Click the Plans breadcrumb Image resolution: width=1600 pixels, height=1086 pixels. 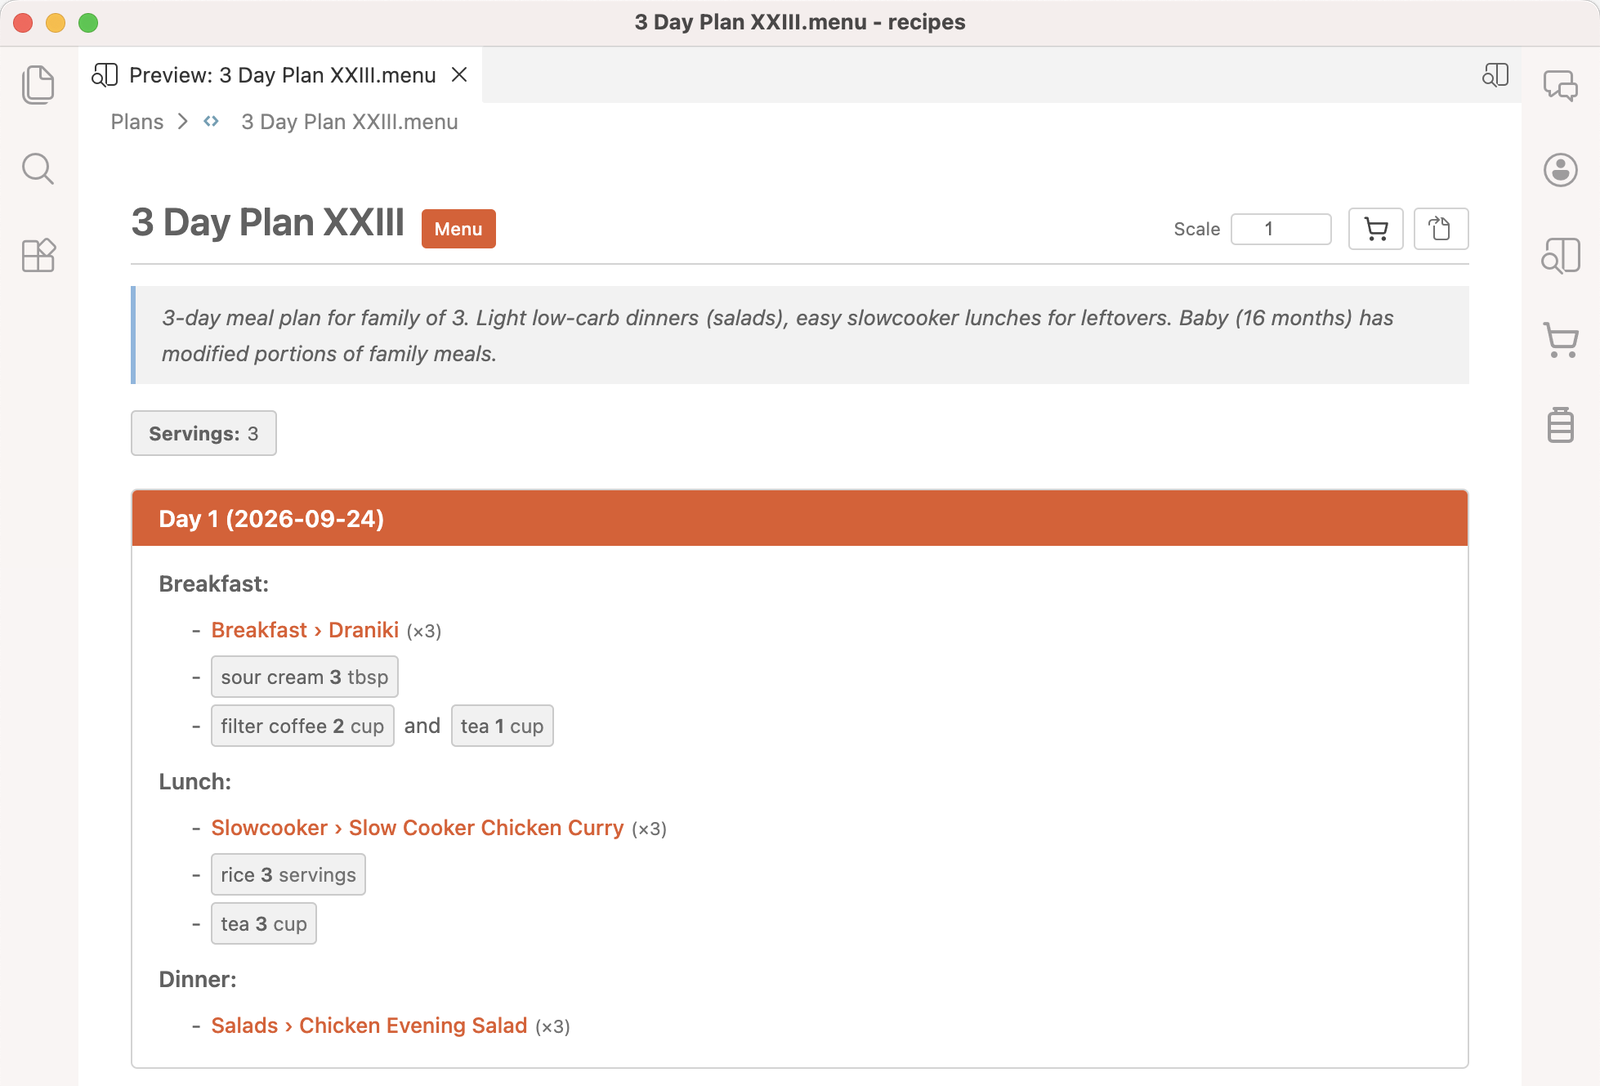pos(137,122)
